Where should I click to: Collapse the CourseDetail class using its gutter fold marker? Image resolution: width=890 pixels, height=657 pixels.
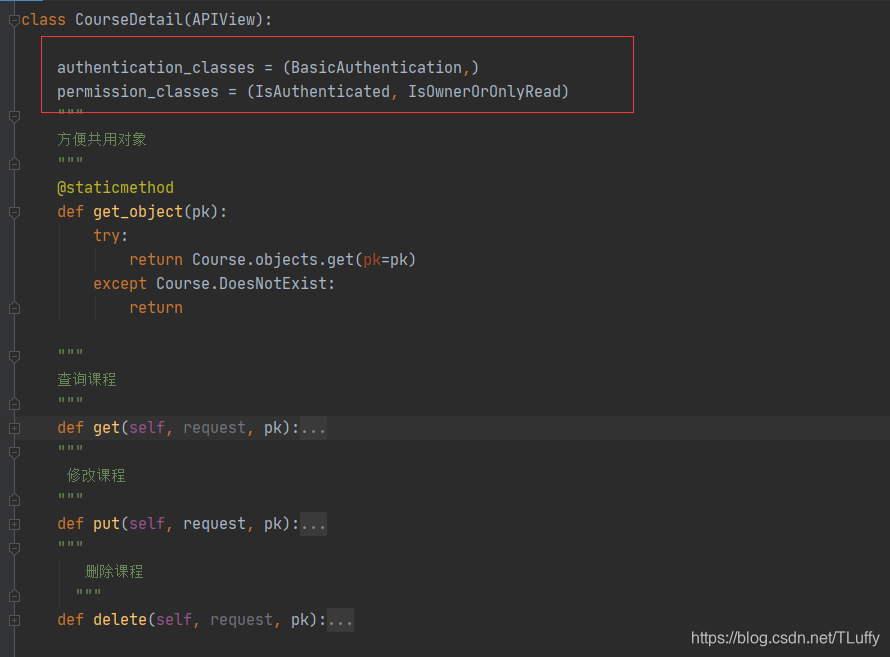coord(15,20)
